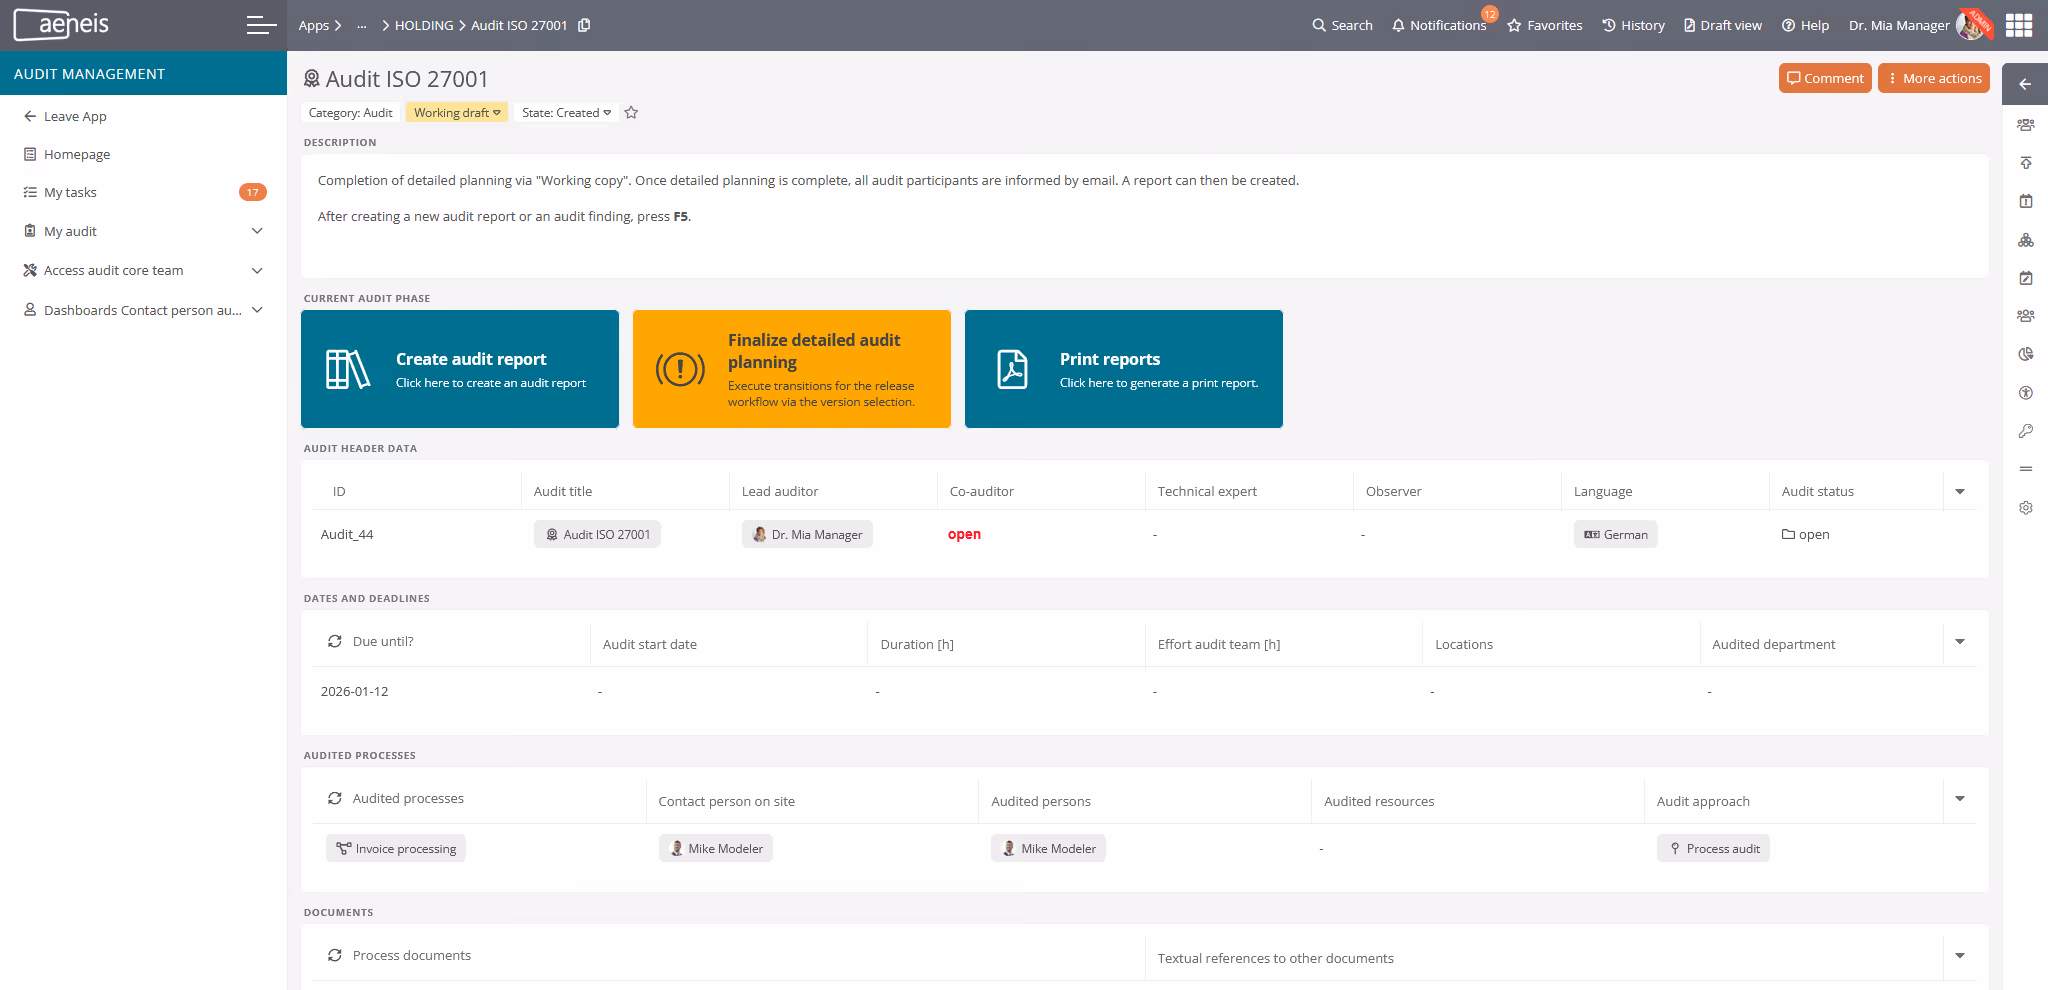Refresh the Process documents column
The image size is (2048, 990).
pos(335,955)
